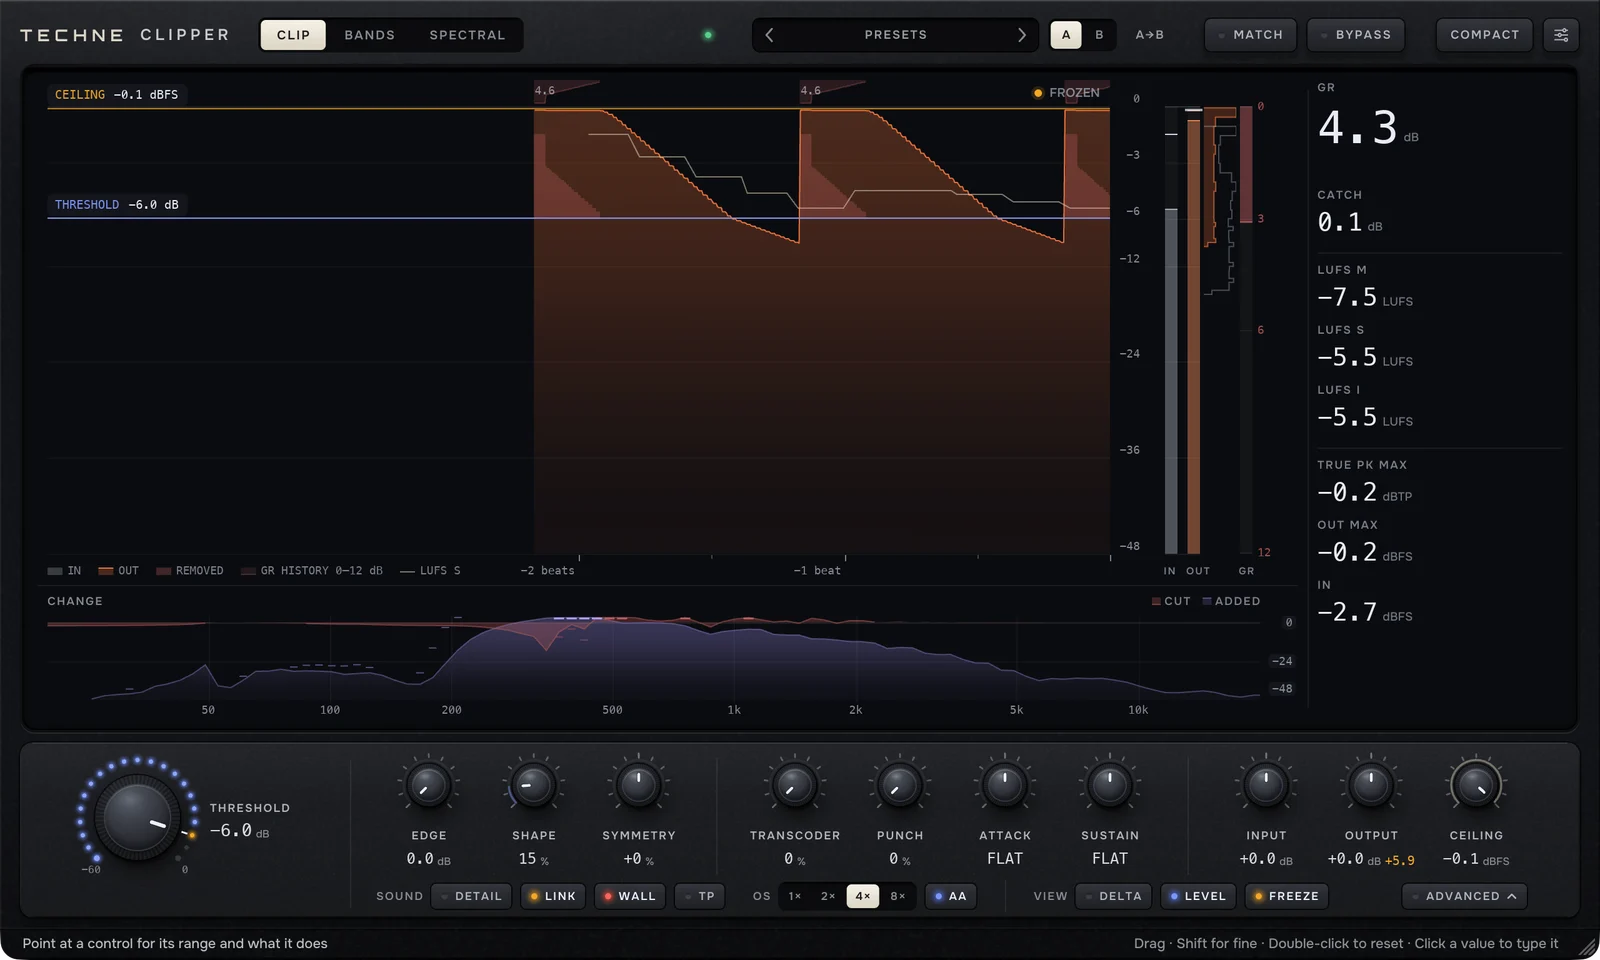Select 2× oversampling
Viewport: 1600px width, 960px height.
828,896
